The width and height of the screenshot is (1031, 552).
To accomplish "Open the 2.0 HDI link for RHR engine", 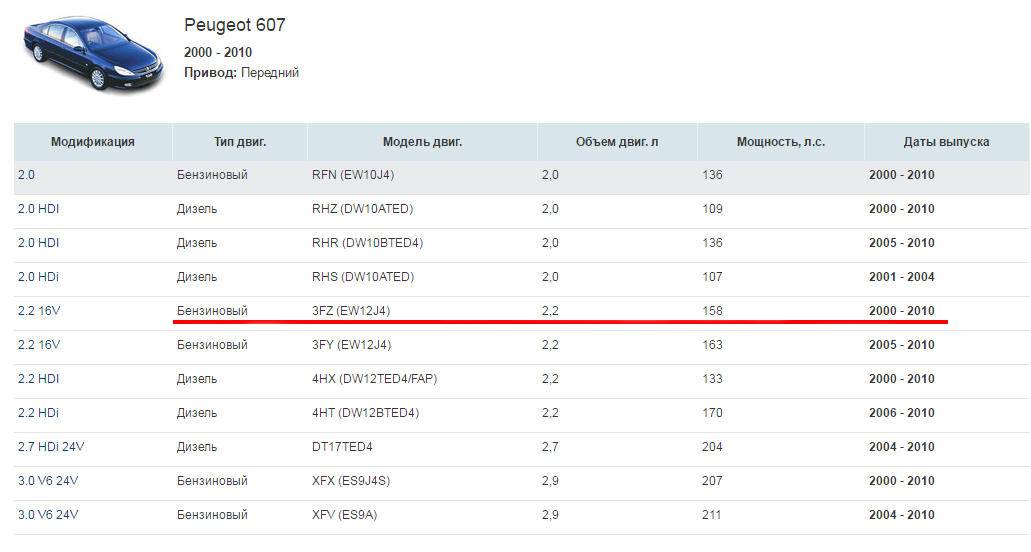I will click(x=38, y=243).
